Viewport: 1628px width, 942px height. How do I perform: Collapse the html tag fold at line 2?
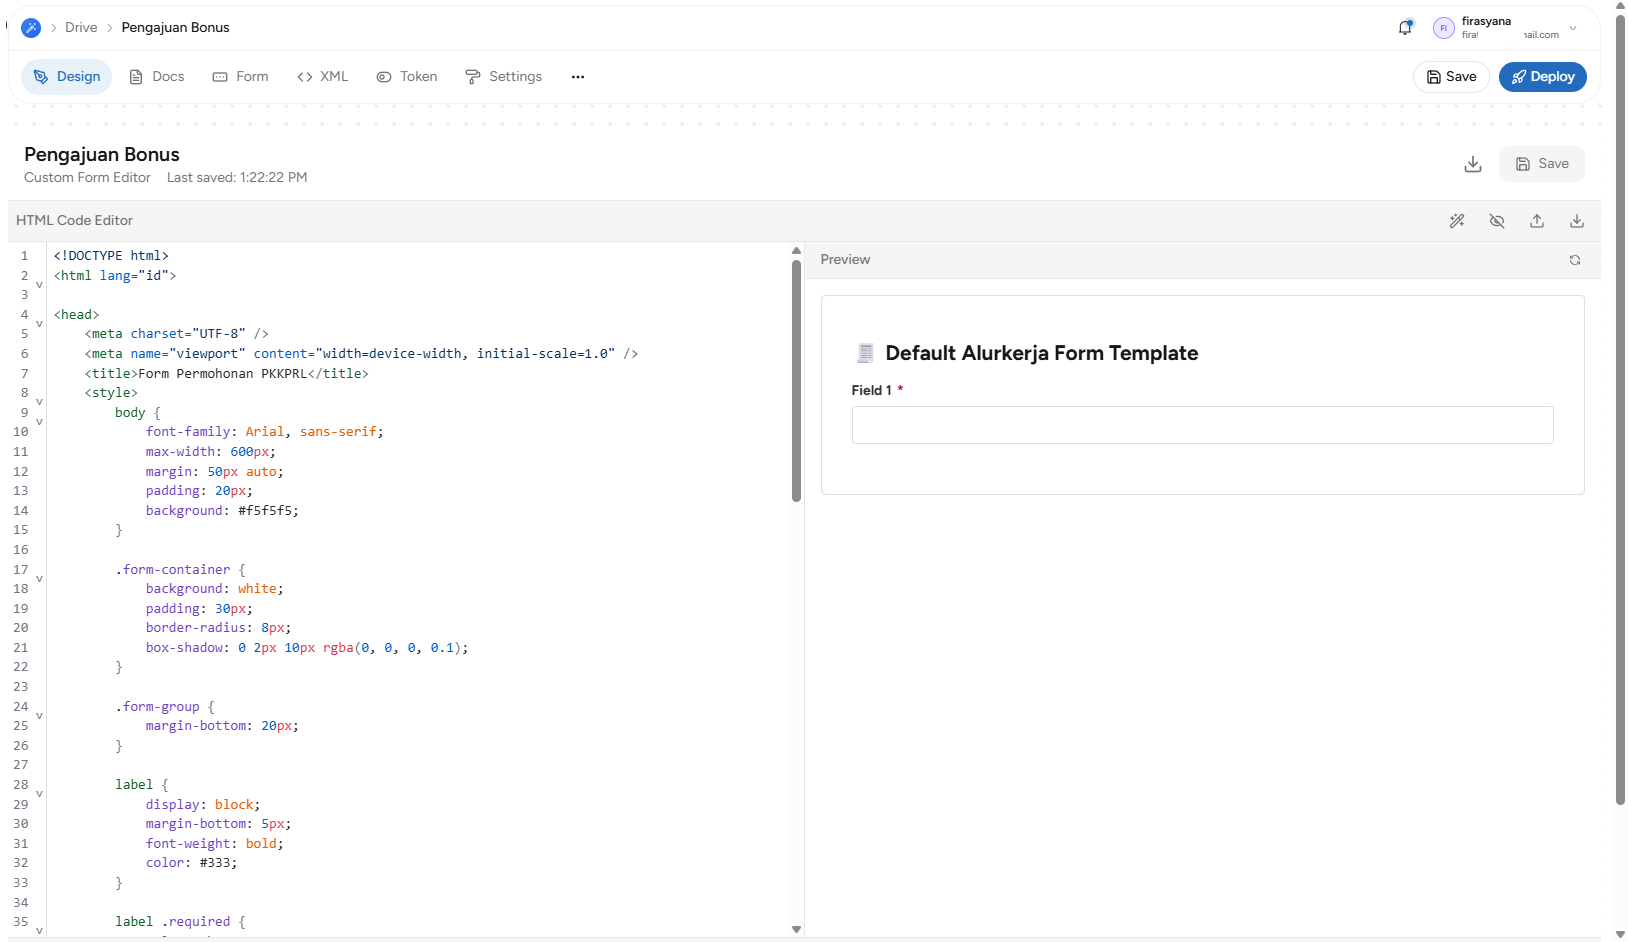(39, 285)
